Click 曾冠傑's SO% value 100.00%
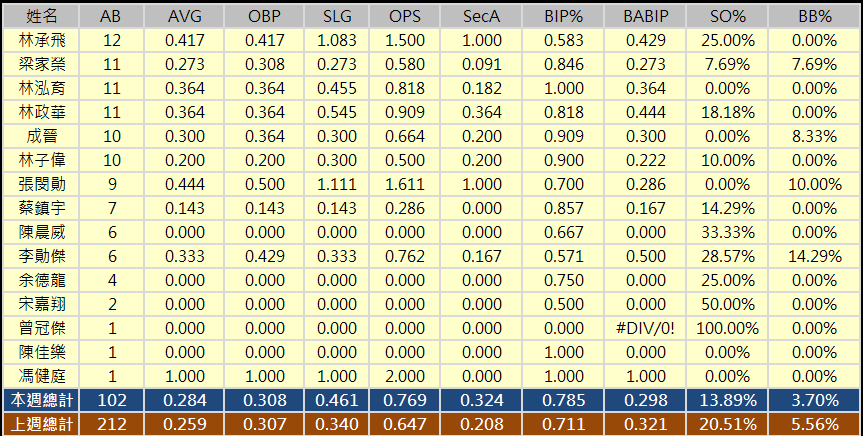863x436 pixels. click(728, 329)
